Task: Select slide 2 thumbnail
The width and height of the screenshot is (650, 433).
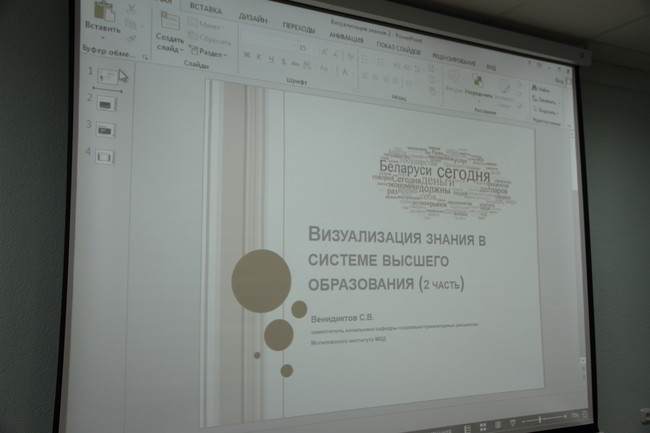Action: 107,104
